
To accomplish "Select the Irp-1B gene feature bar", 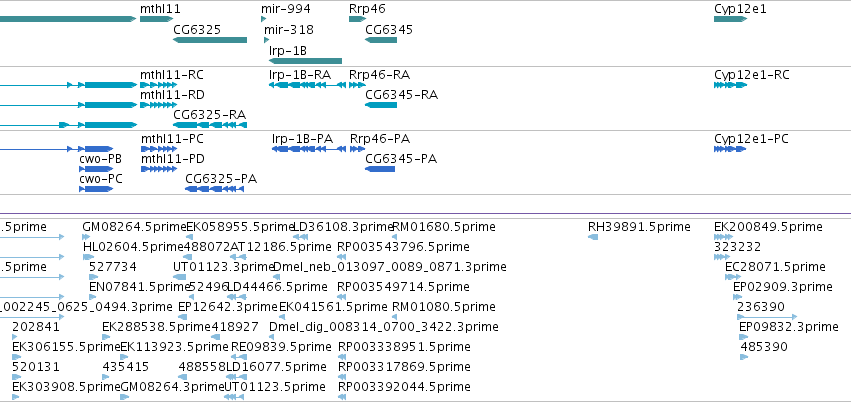I will pos(306,61).
